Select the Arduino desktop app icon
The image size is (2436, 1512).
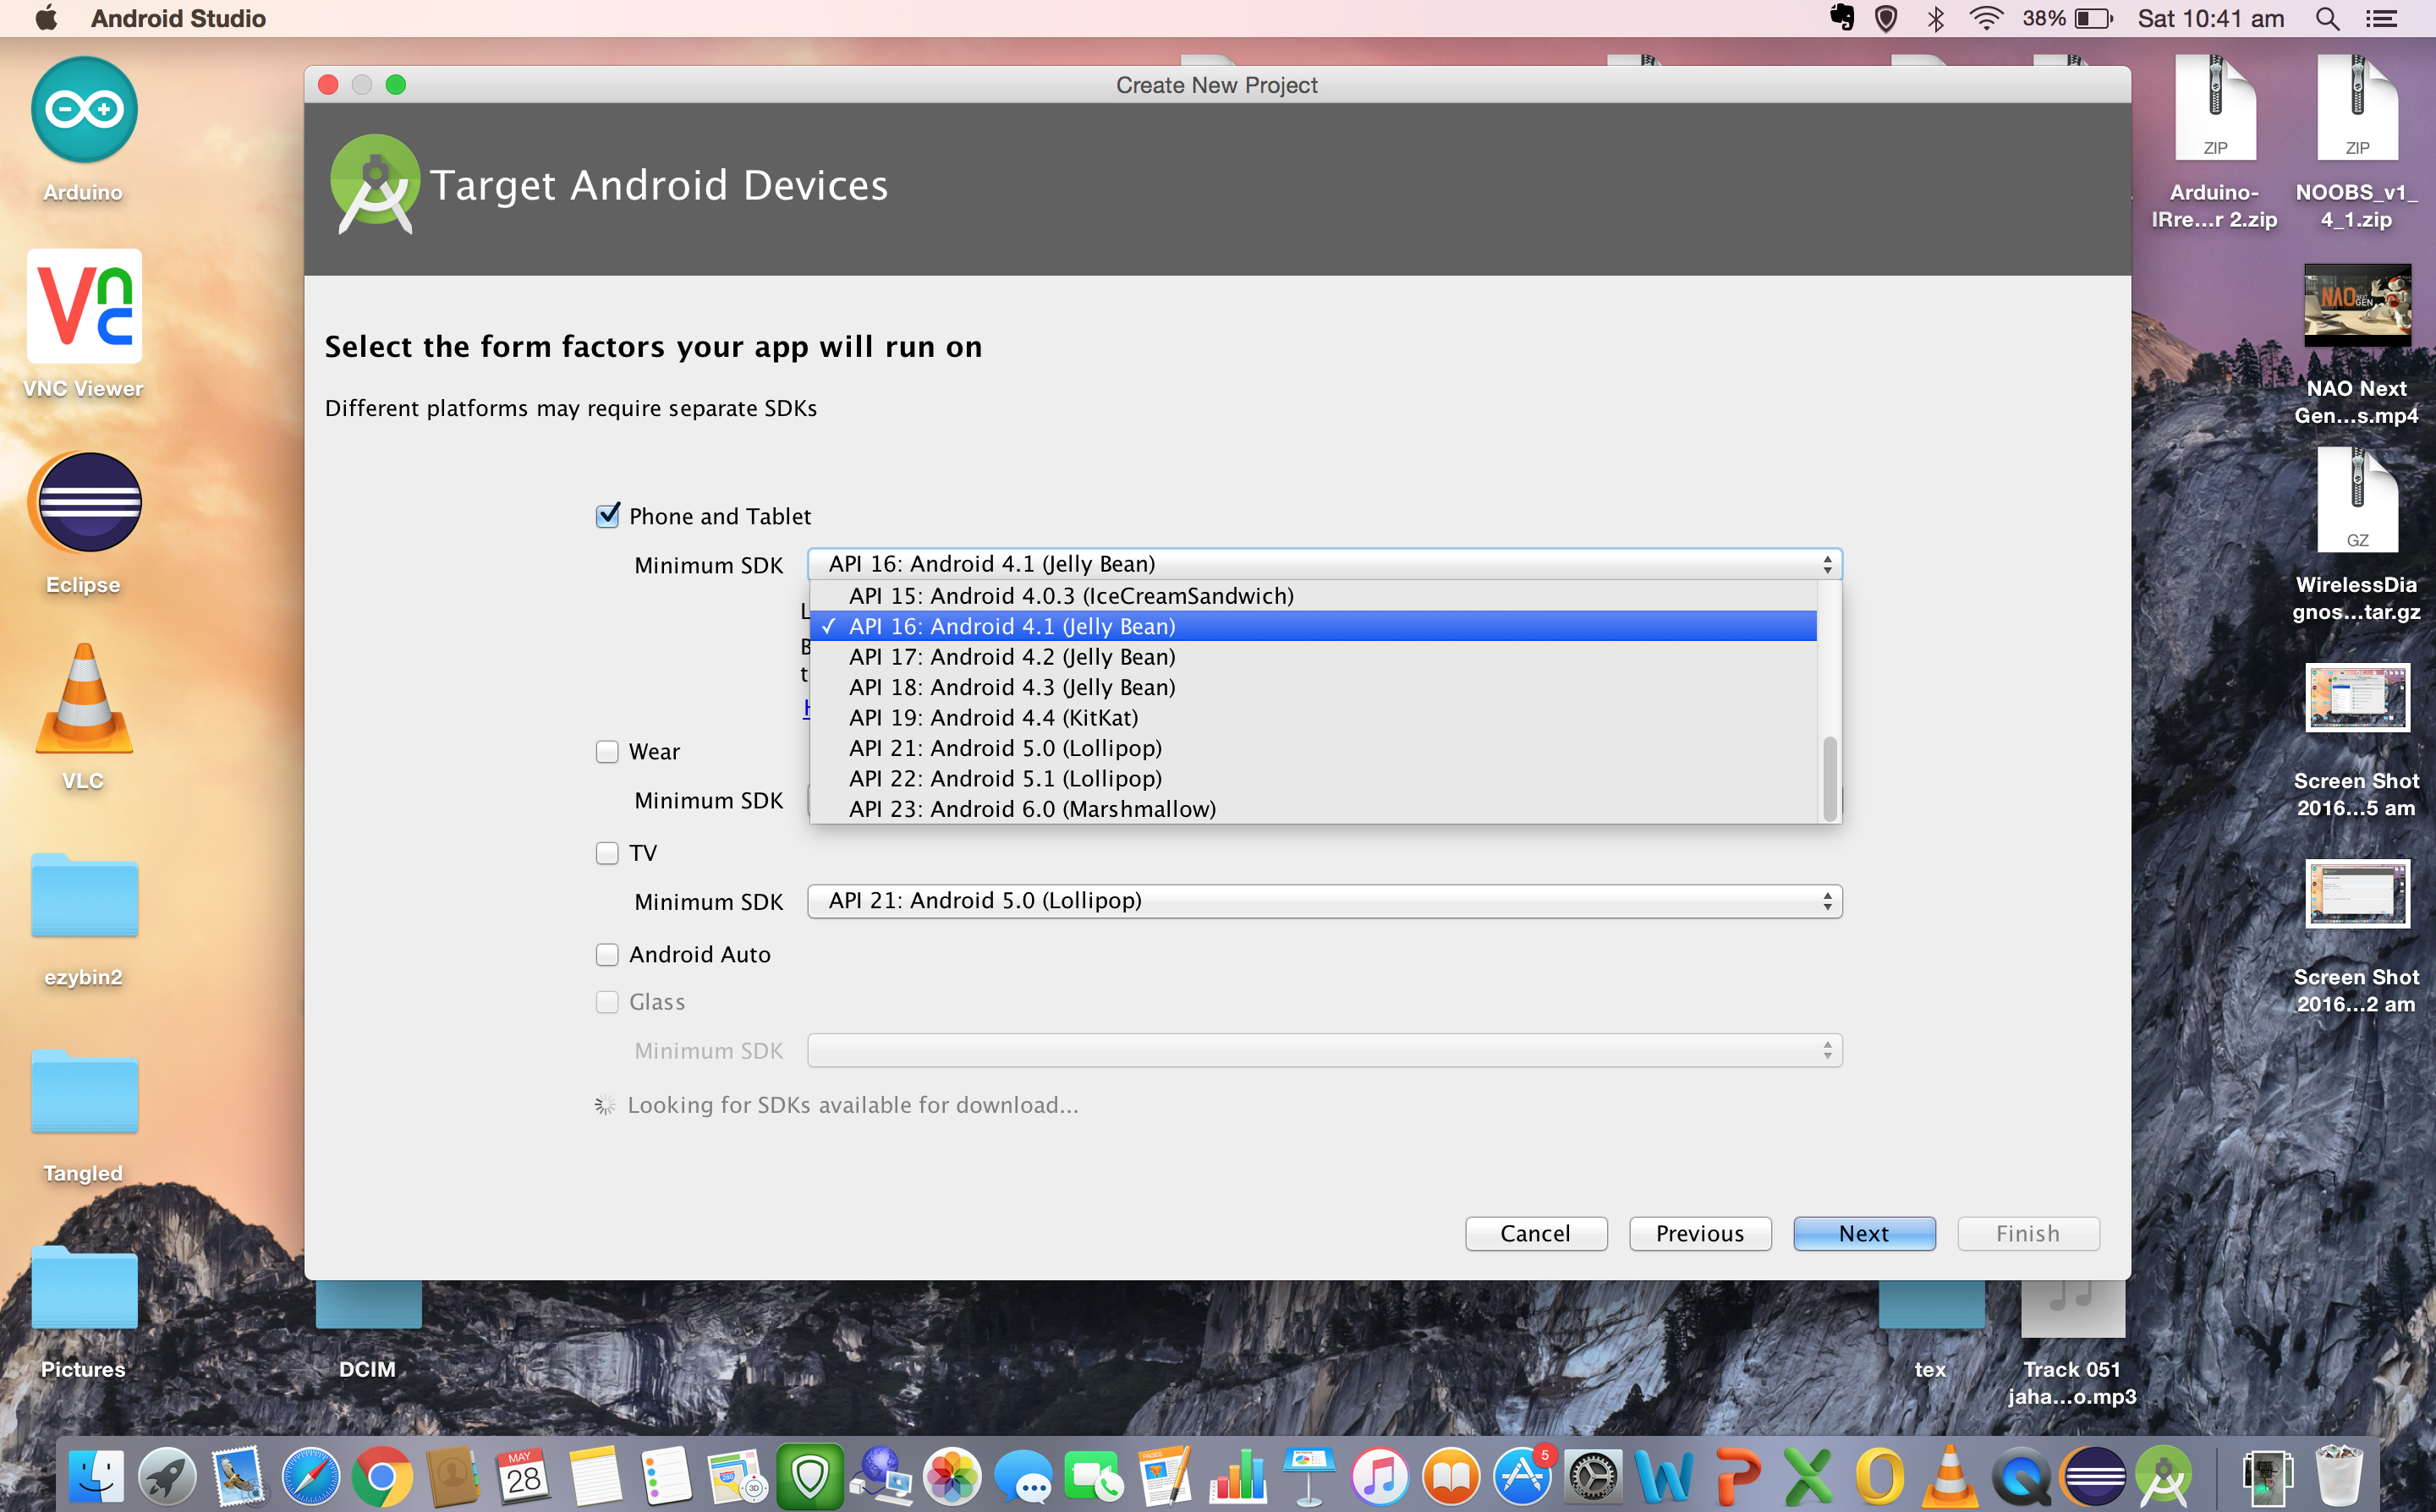tap(84, 110)
